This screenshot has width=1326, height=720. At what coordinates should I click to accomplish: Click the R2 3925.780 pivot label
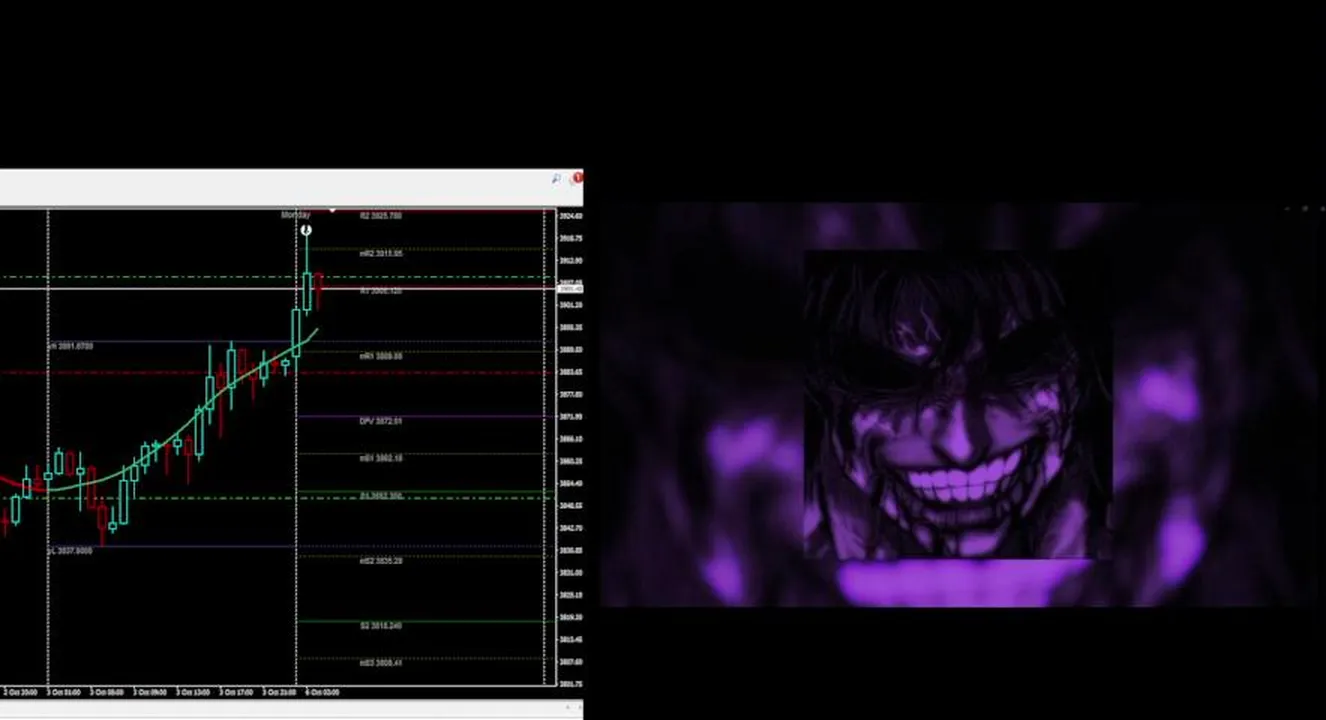tap(381, 216)
